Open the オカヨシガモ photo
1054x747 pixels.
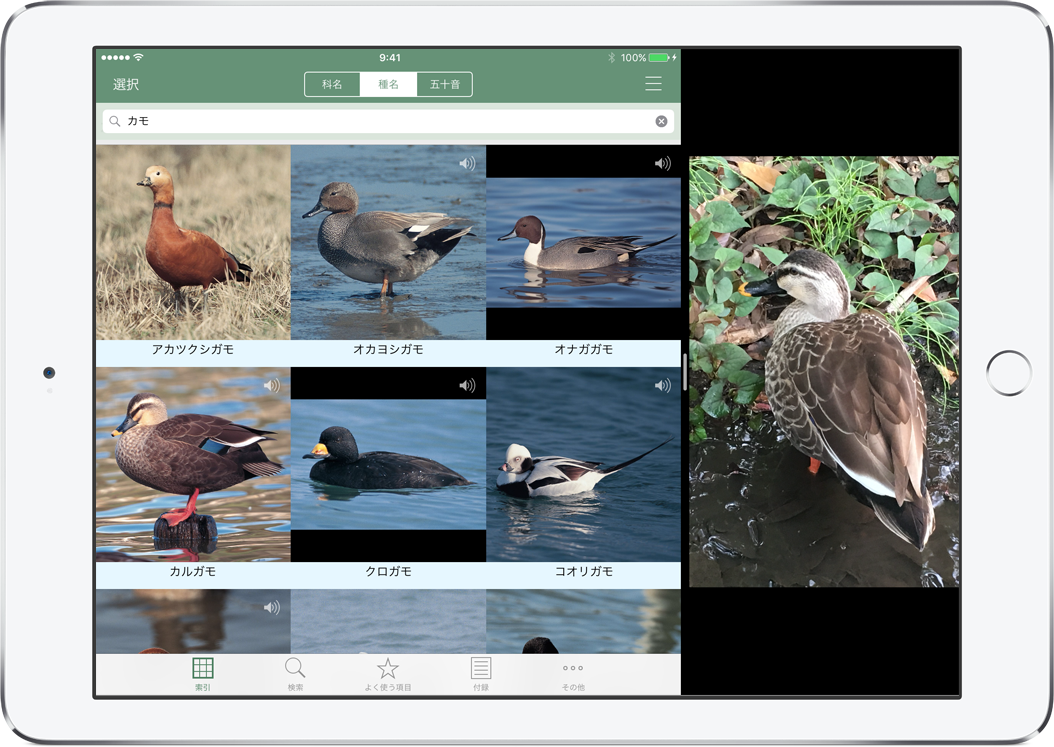pos(389,243)
